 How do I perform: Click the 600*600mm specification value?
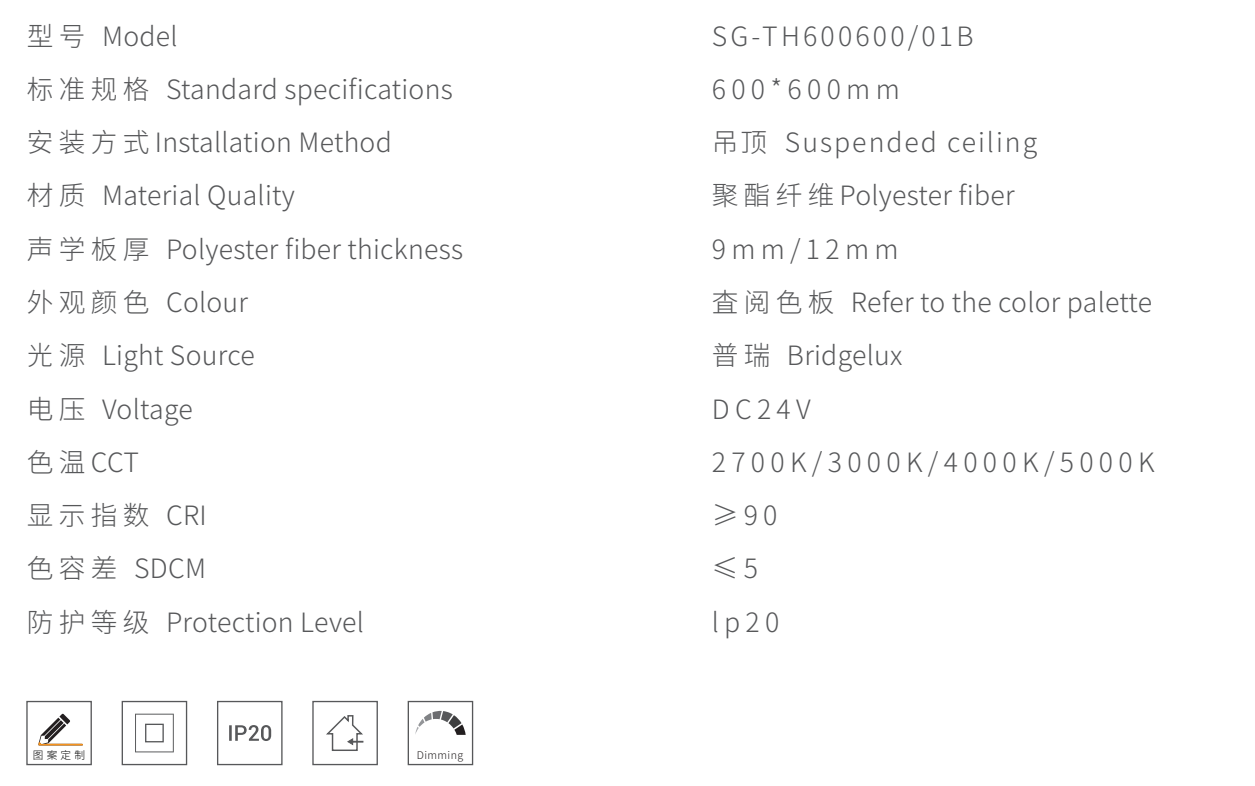[x=803, y=90]
